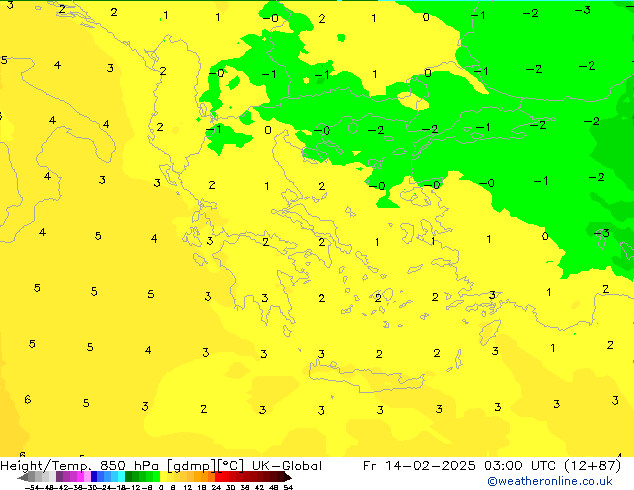
Task: Open the weatheronline.co.uk copyright link
Action: click(550, 481)
